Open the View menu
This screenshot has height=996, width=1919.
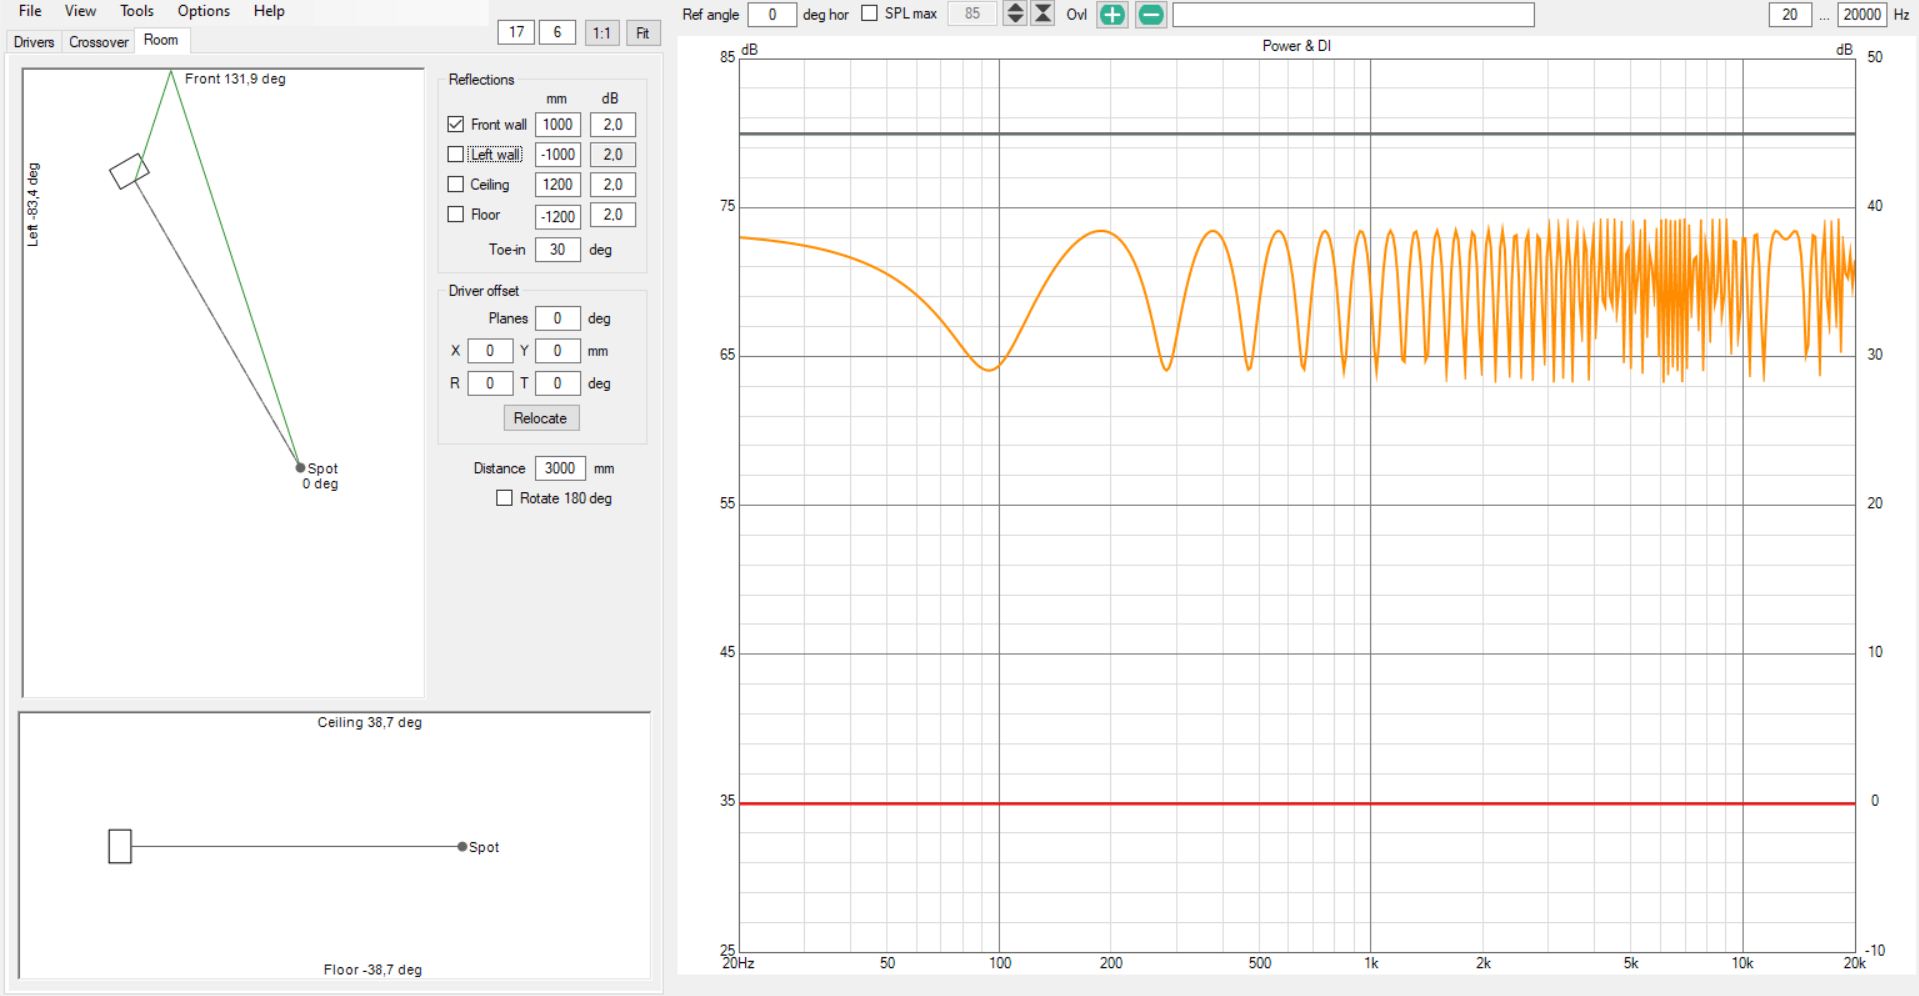(x=80, y=11)
